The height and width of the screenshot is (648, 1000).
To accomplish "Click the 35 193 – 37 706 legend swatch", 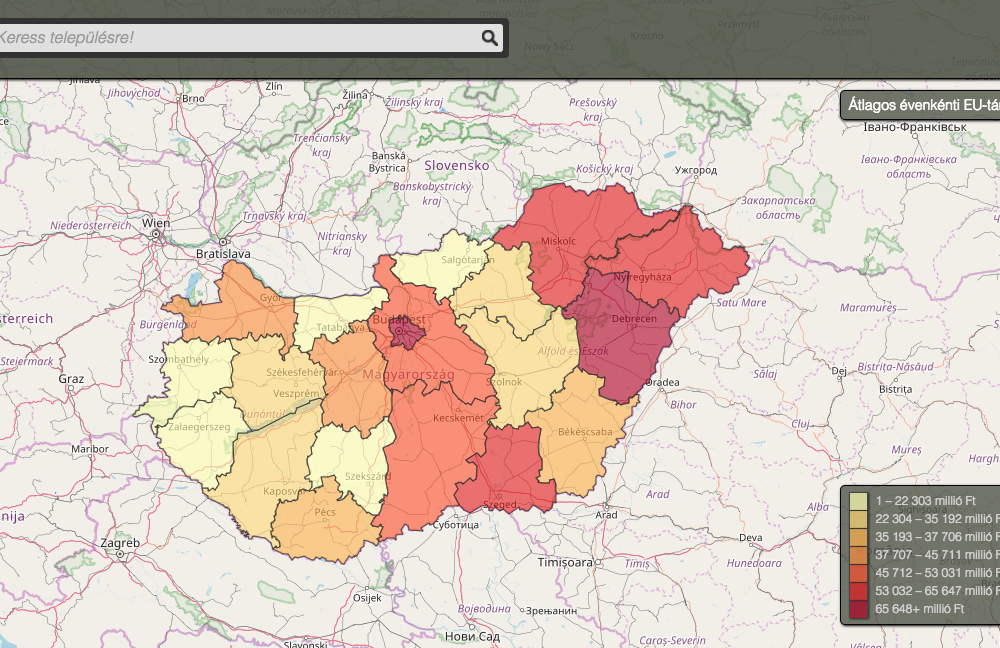I will click(858, 537).
